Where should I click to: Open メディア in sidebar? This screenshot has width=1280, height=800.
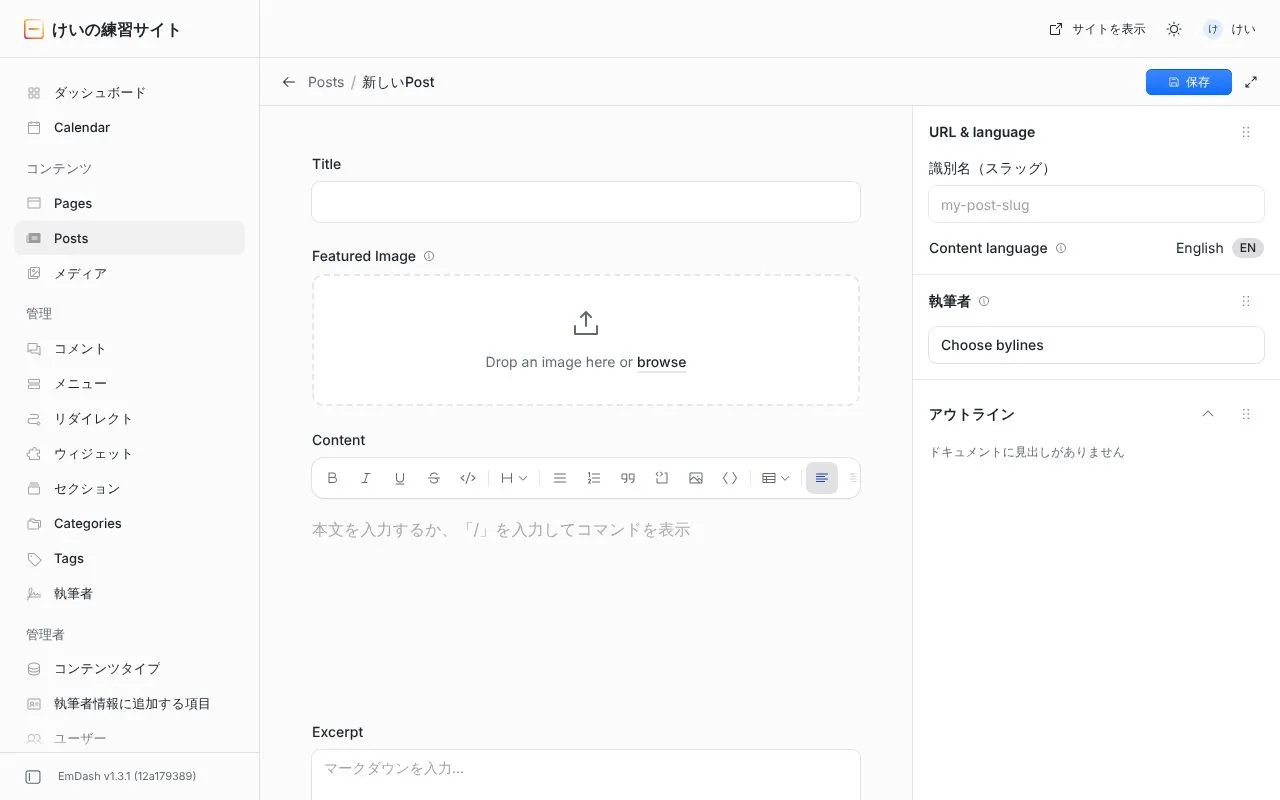(x=130, y=274)
